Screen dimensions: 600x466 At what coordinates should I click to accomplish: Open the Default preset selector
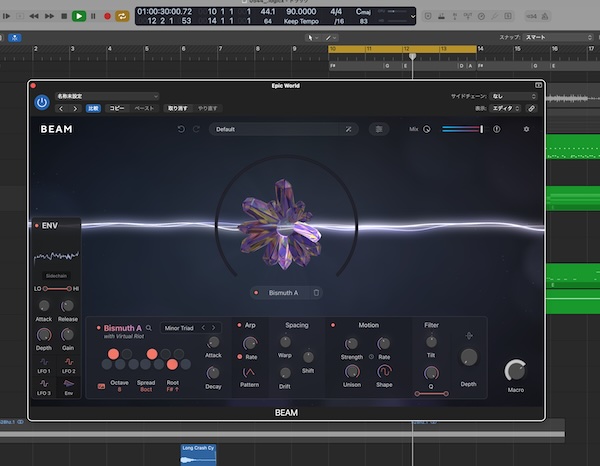pos(276,129)
